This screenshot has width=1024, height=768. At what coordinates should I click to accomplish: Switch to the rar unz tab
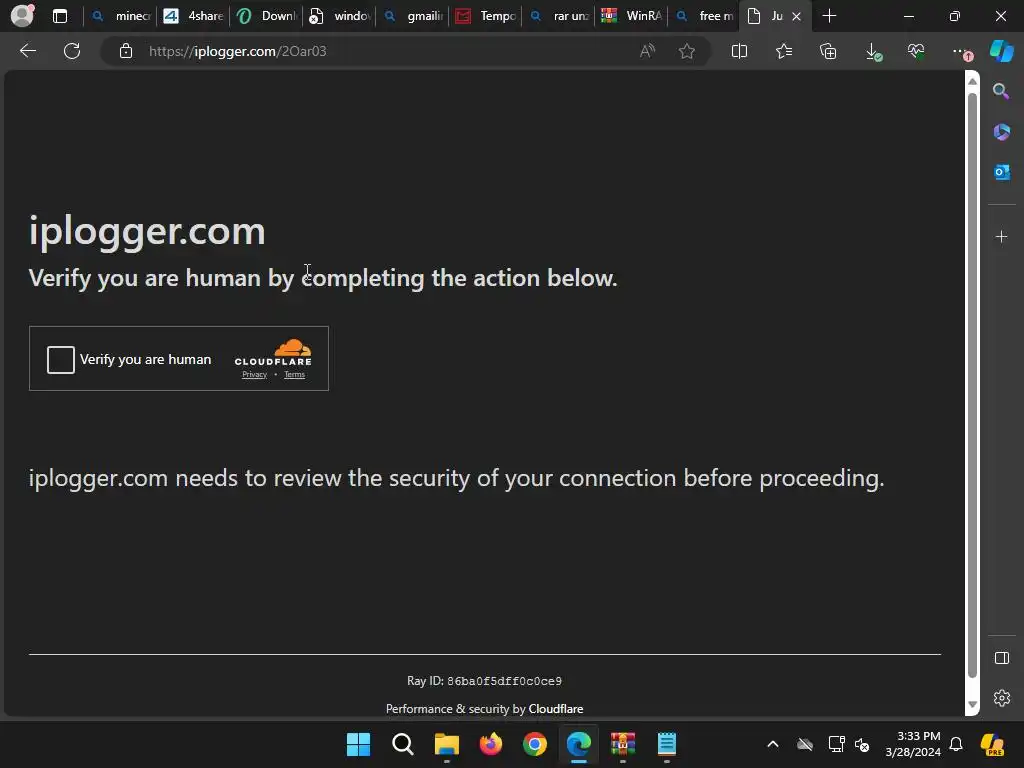(x=559, y=16)
